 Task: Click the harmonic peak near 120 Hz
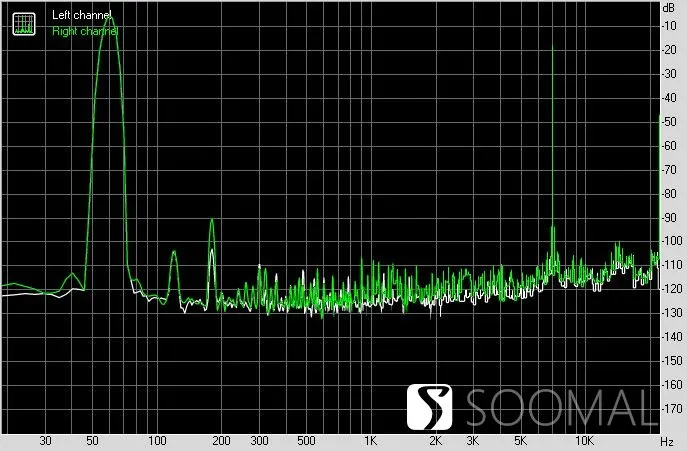click(174, 254)
